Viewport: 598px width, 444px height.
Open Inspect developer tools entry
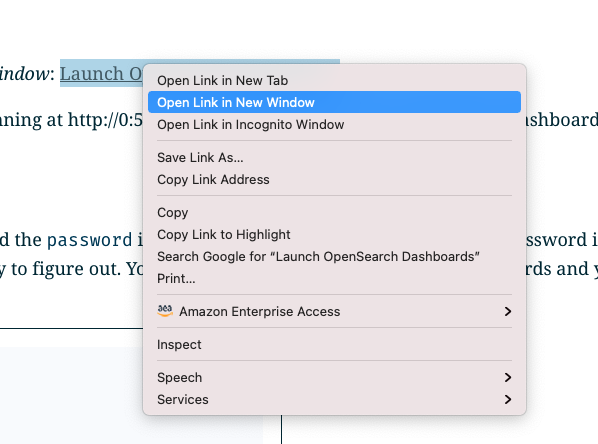(x=334, y=344)
